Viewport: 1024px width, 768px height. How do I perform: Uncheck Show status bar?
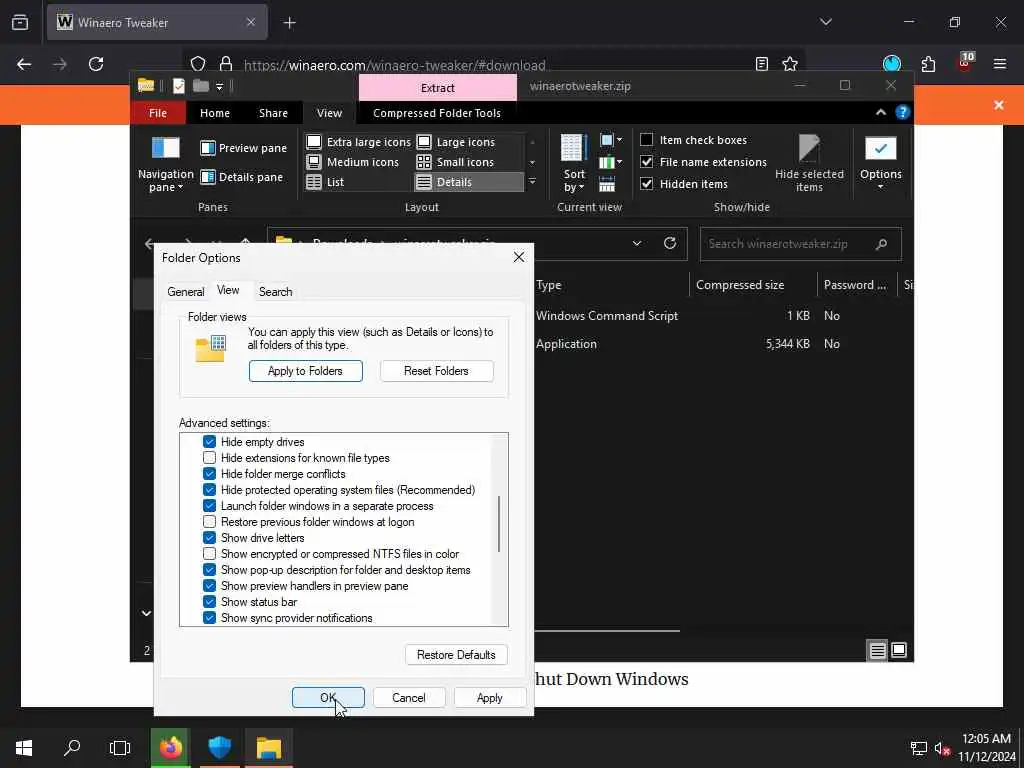coord(210,602)
